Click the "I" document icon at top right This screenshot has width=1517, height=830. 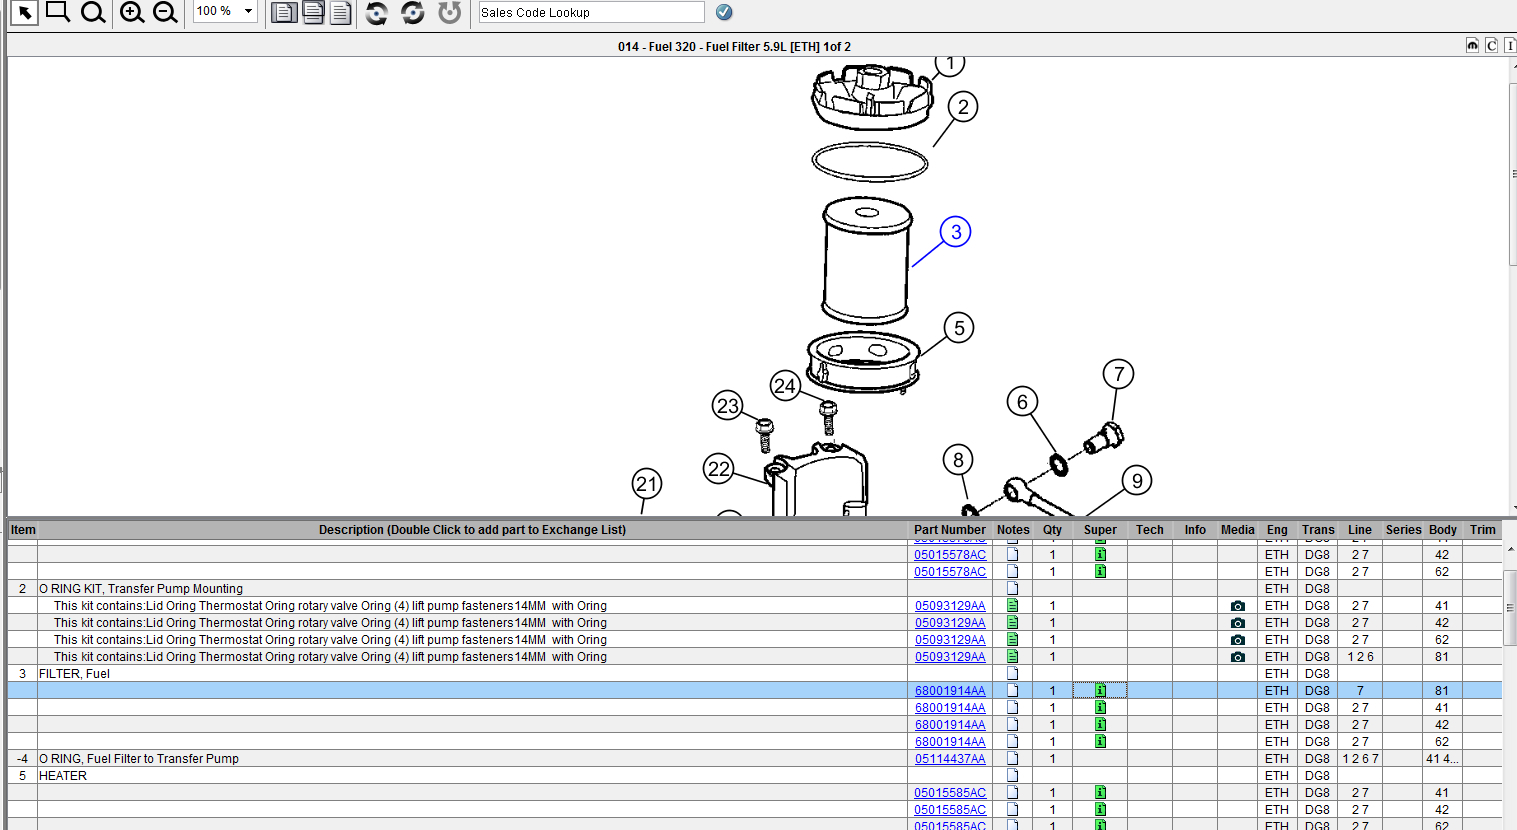click(1509, 45)
